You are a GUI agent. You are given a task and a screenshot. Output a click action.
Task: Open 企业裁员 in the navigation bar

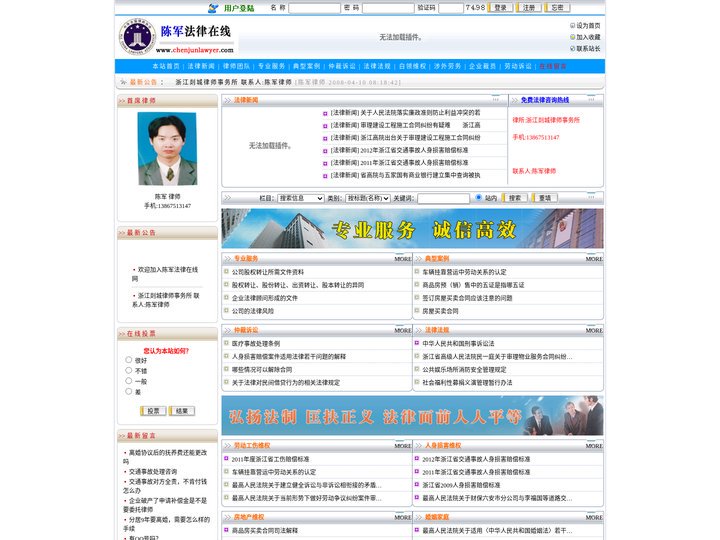coord(483,66)
